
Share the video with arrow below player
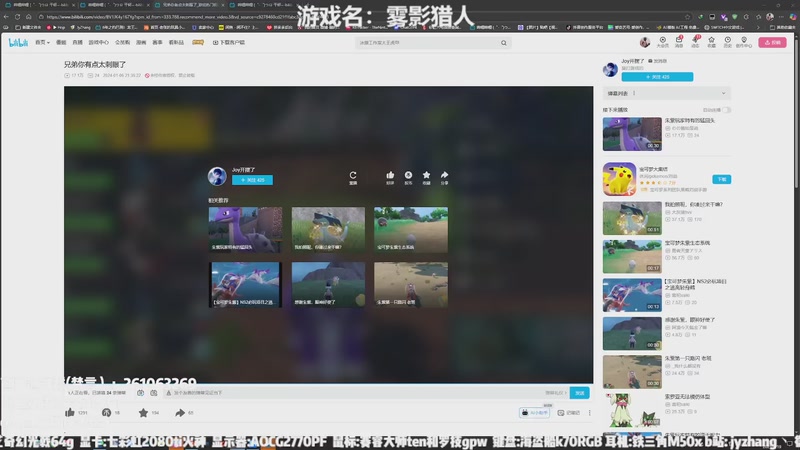(x=180, y=412)
